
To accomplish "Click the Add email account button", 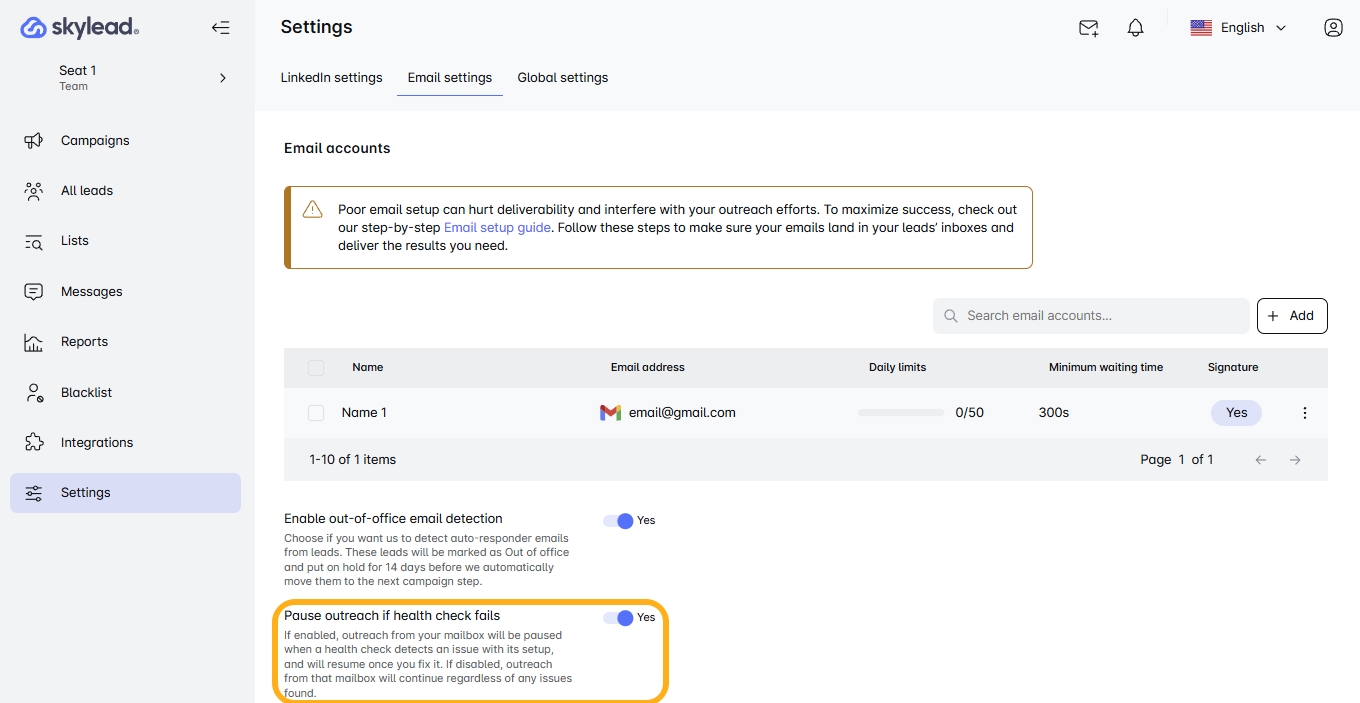I will [1292, 316].
